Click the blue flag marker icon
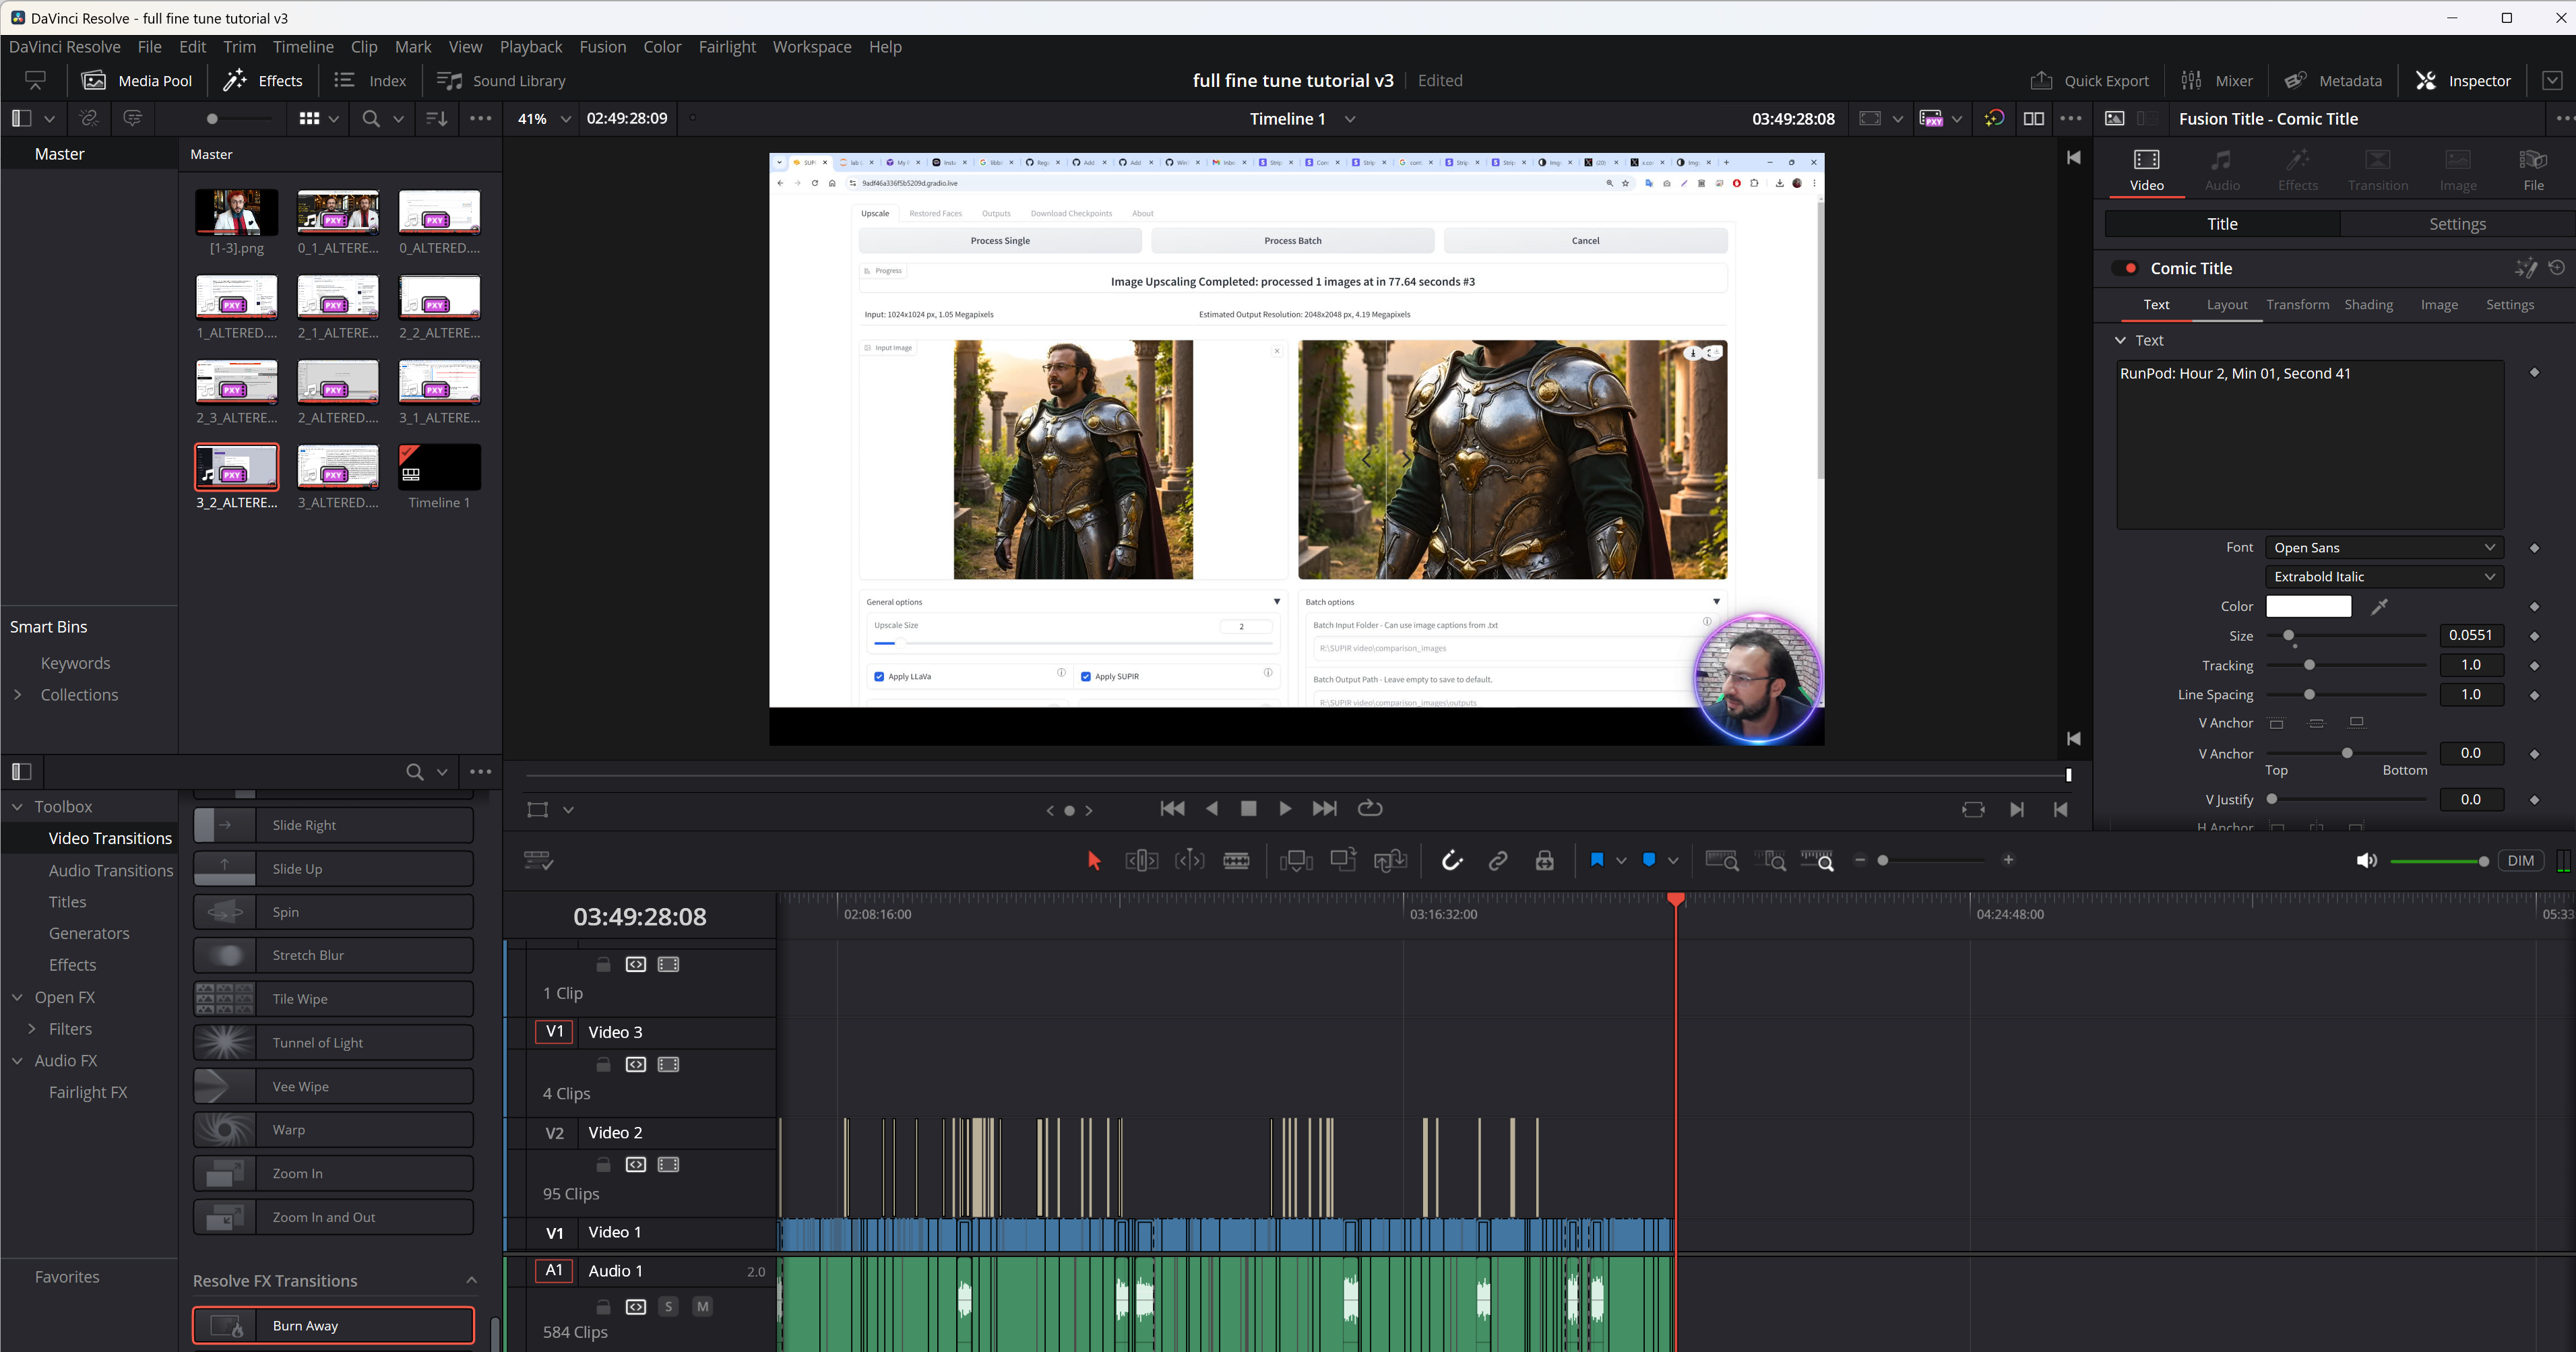 pyautogui.click(x=1596, y=860)
